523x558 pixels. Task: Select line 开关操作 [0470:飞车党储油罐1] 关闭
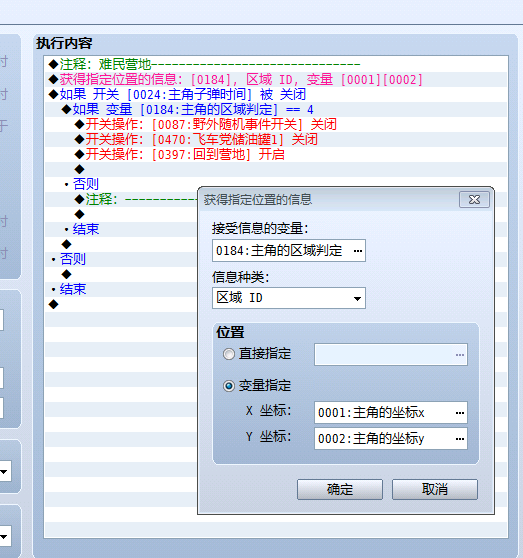tap(276, 140)
